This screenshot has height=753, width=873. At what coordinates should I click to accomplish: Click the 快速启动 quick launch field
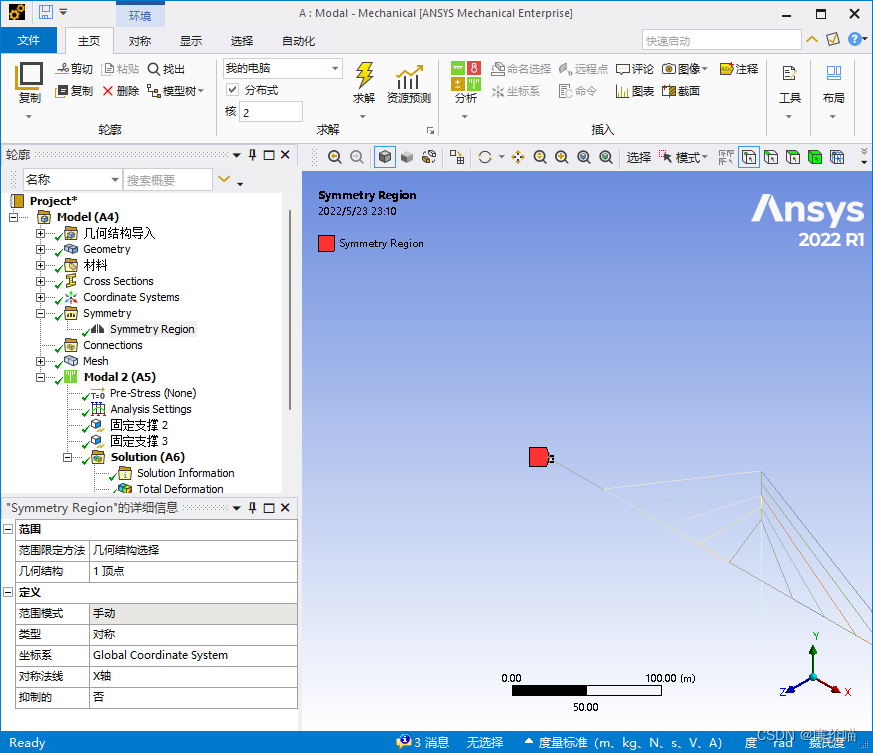tap(722, 41)
